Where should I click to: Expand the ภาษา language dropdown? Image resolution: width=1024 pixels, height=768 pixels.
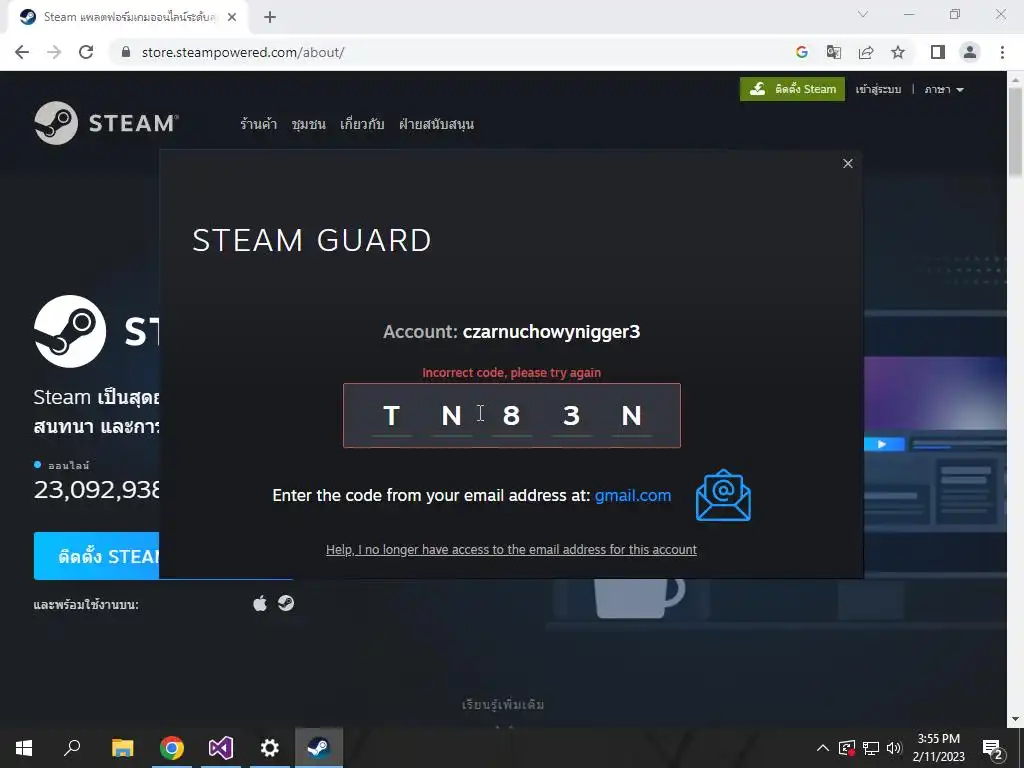pos(944,89)
